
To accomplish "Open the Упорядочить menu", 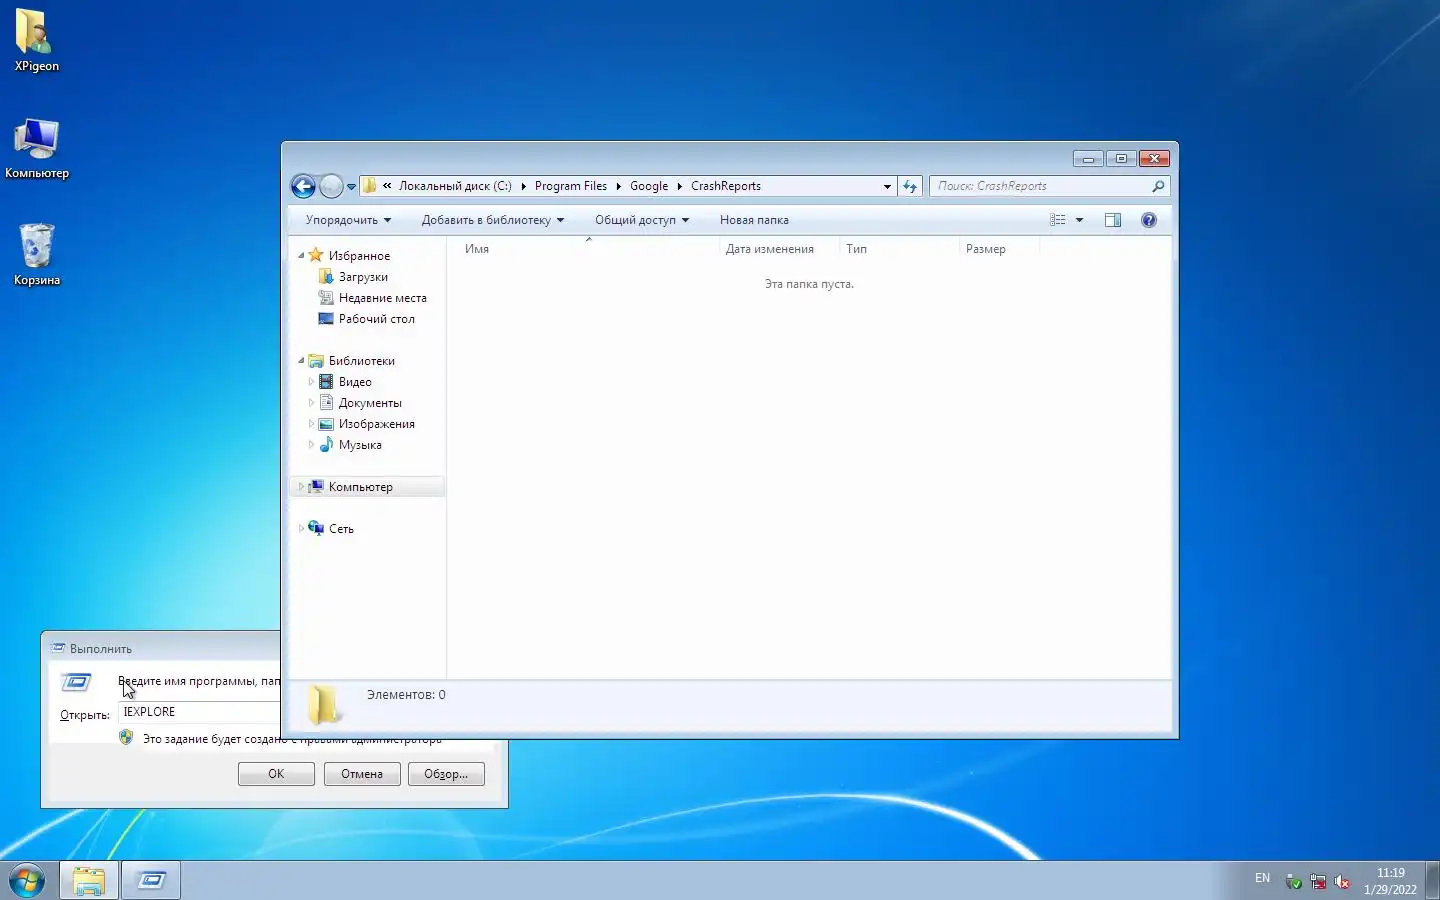I will tap(348, 220).
